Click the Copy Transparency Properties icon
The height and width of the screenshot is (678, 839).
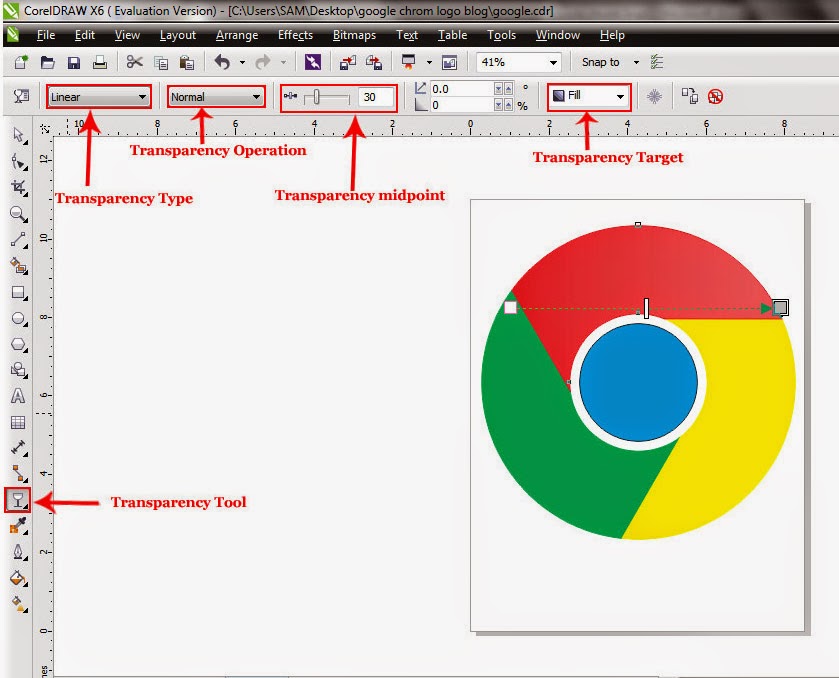tap(689, 96)
